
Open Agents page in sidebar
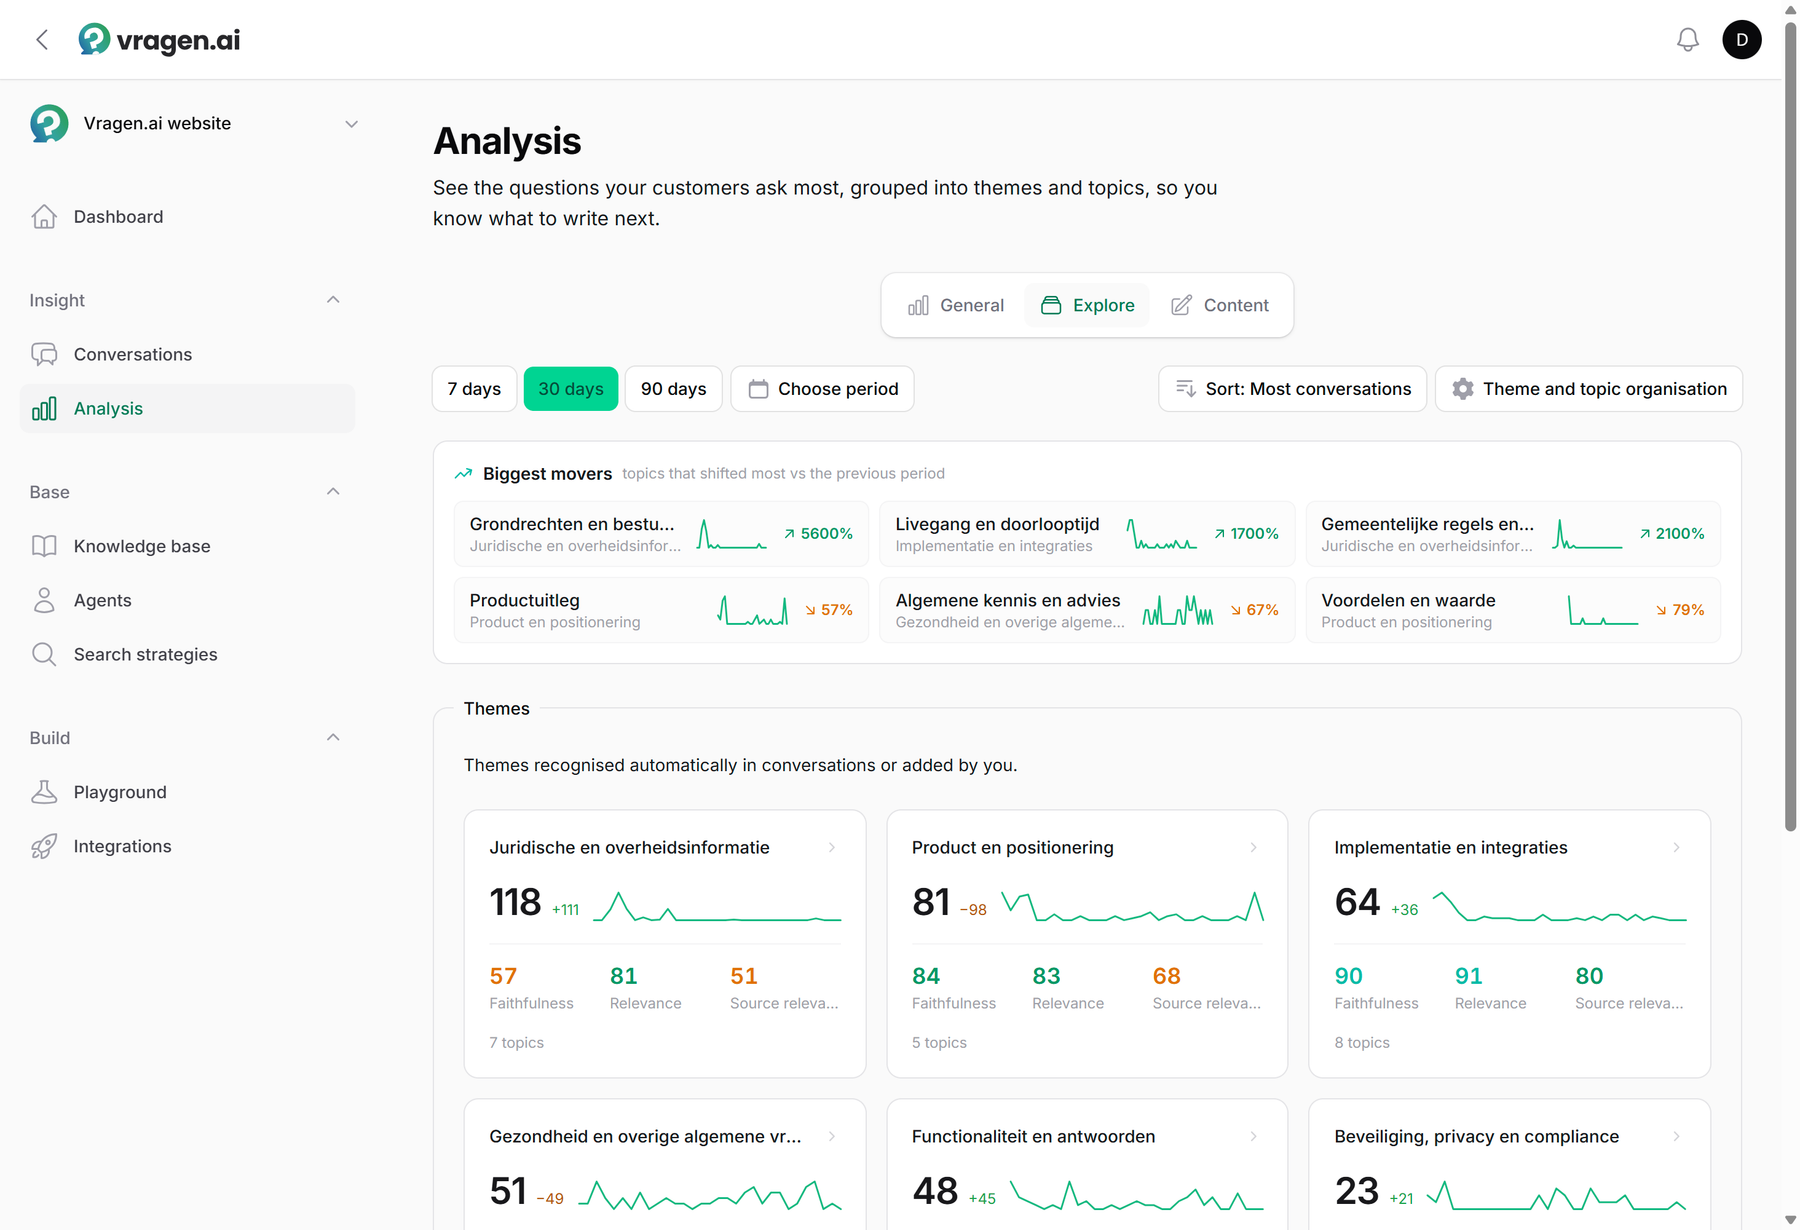tap(187, 601)
